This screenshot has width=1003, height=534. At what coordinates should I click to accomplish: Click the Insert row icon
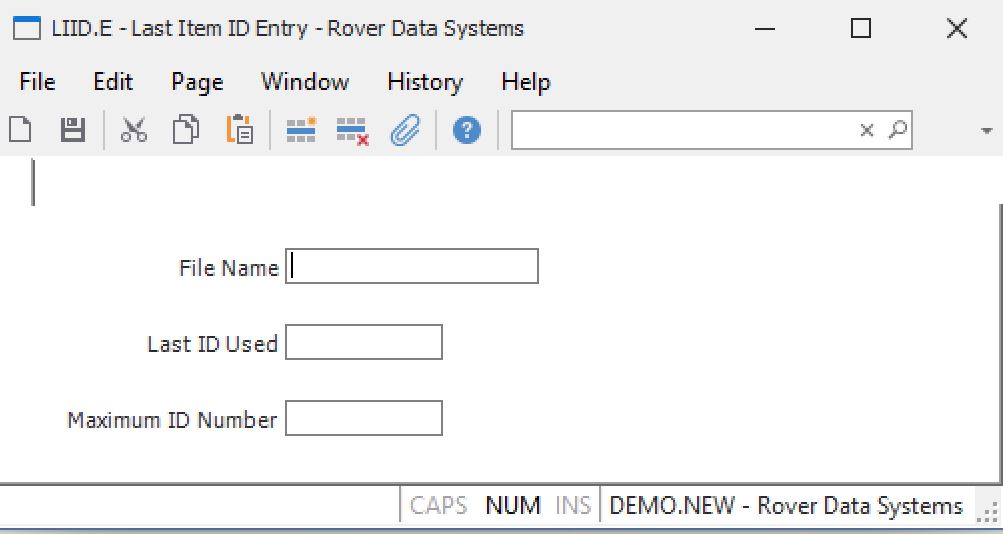301,130
